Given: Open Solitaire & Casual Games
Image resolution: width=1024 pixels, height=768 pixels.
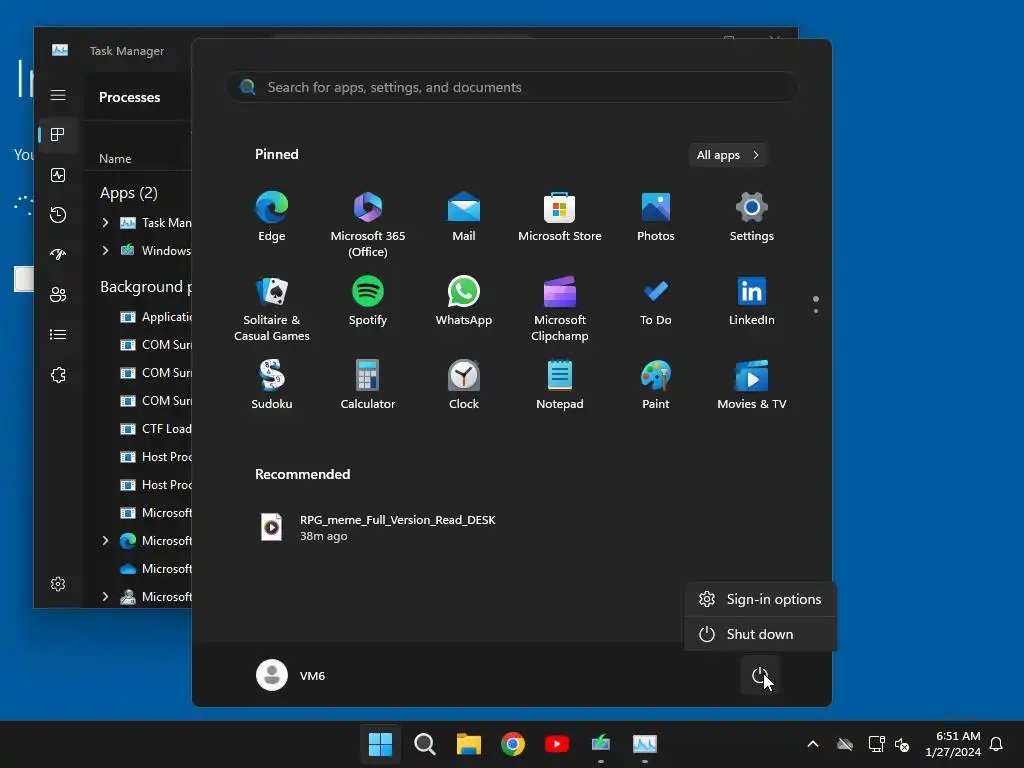Looking at the screenshot, I should pos(272,308).
